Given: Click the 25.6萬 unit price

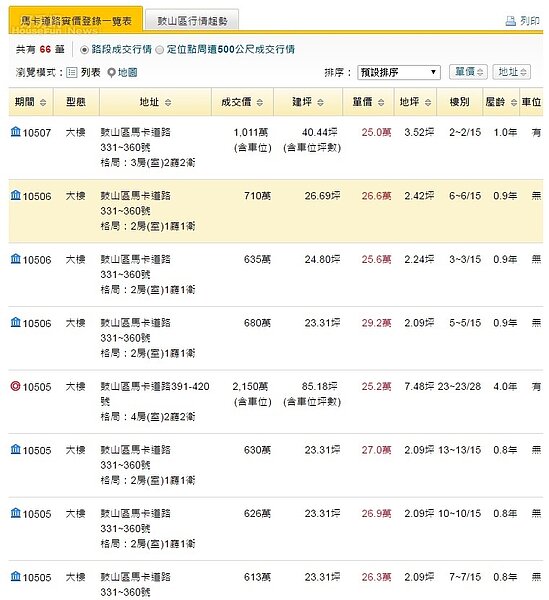Looking at the screenshot, I should tap(376, 259).
